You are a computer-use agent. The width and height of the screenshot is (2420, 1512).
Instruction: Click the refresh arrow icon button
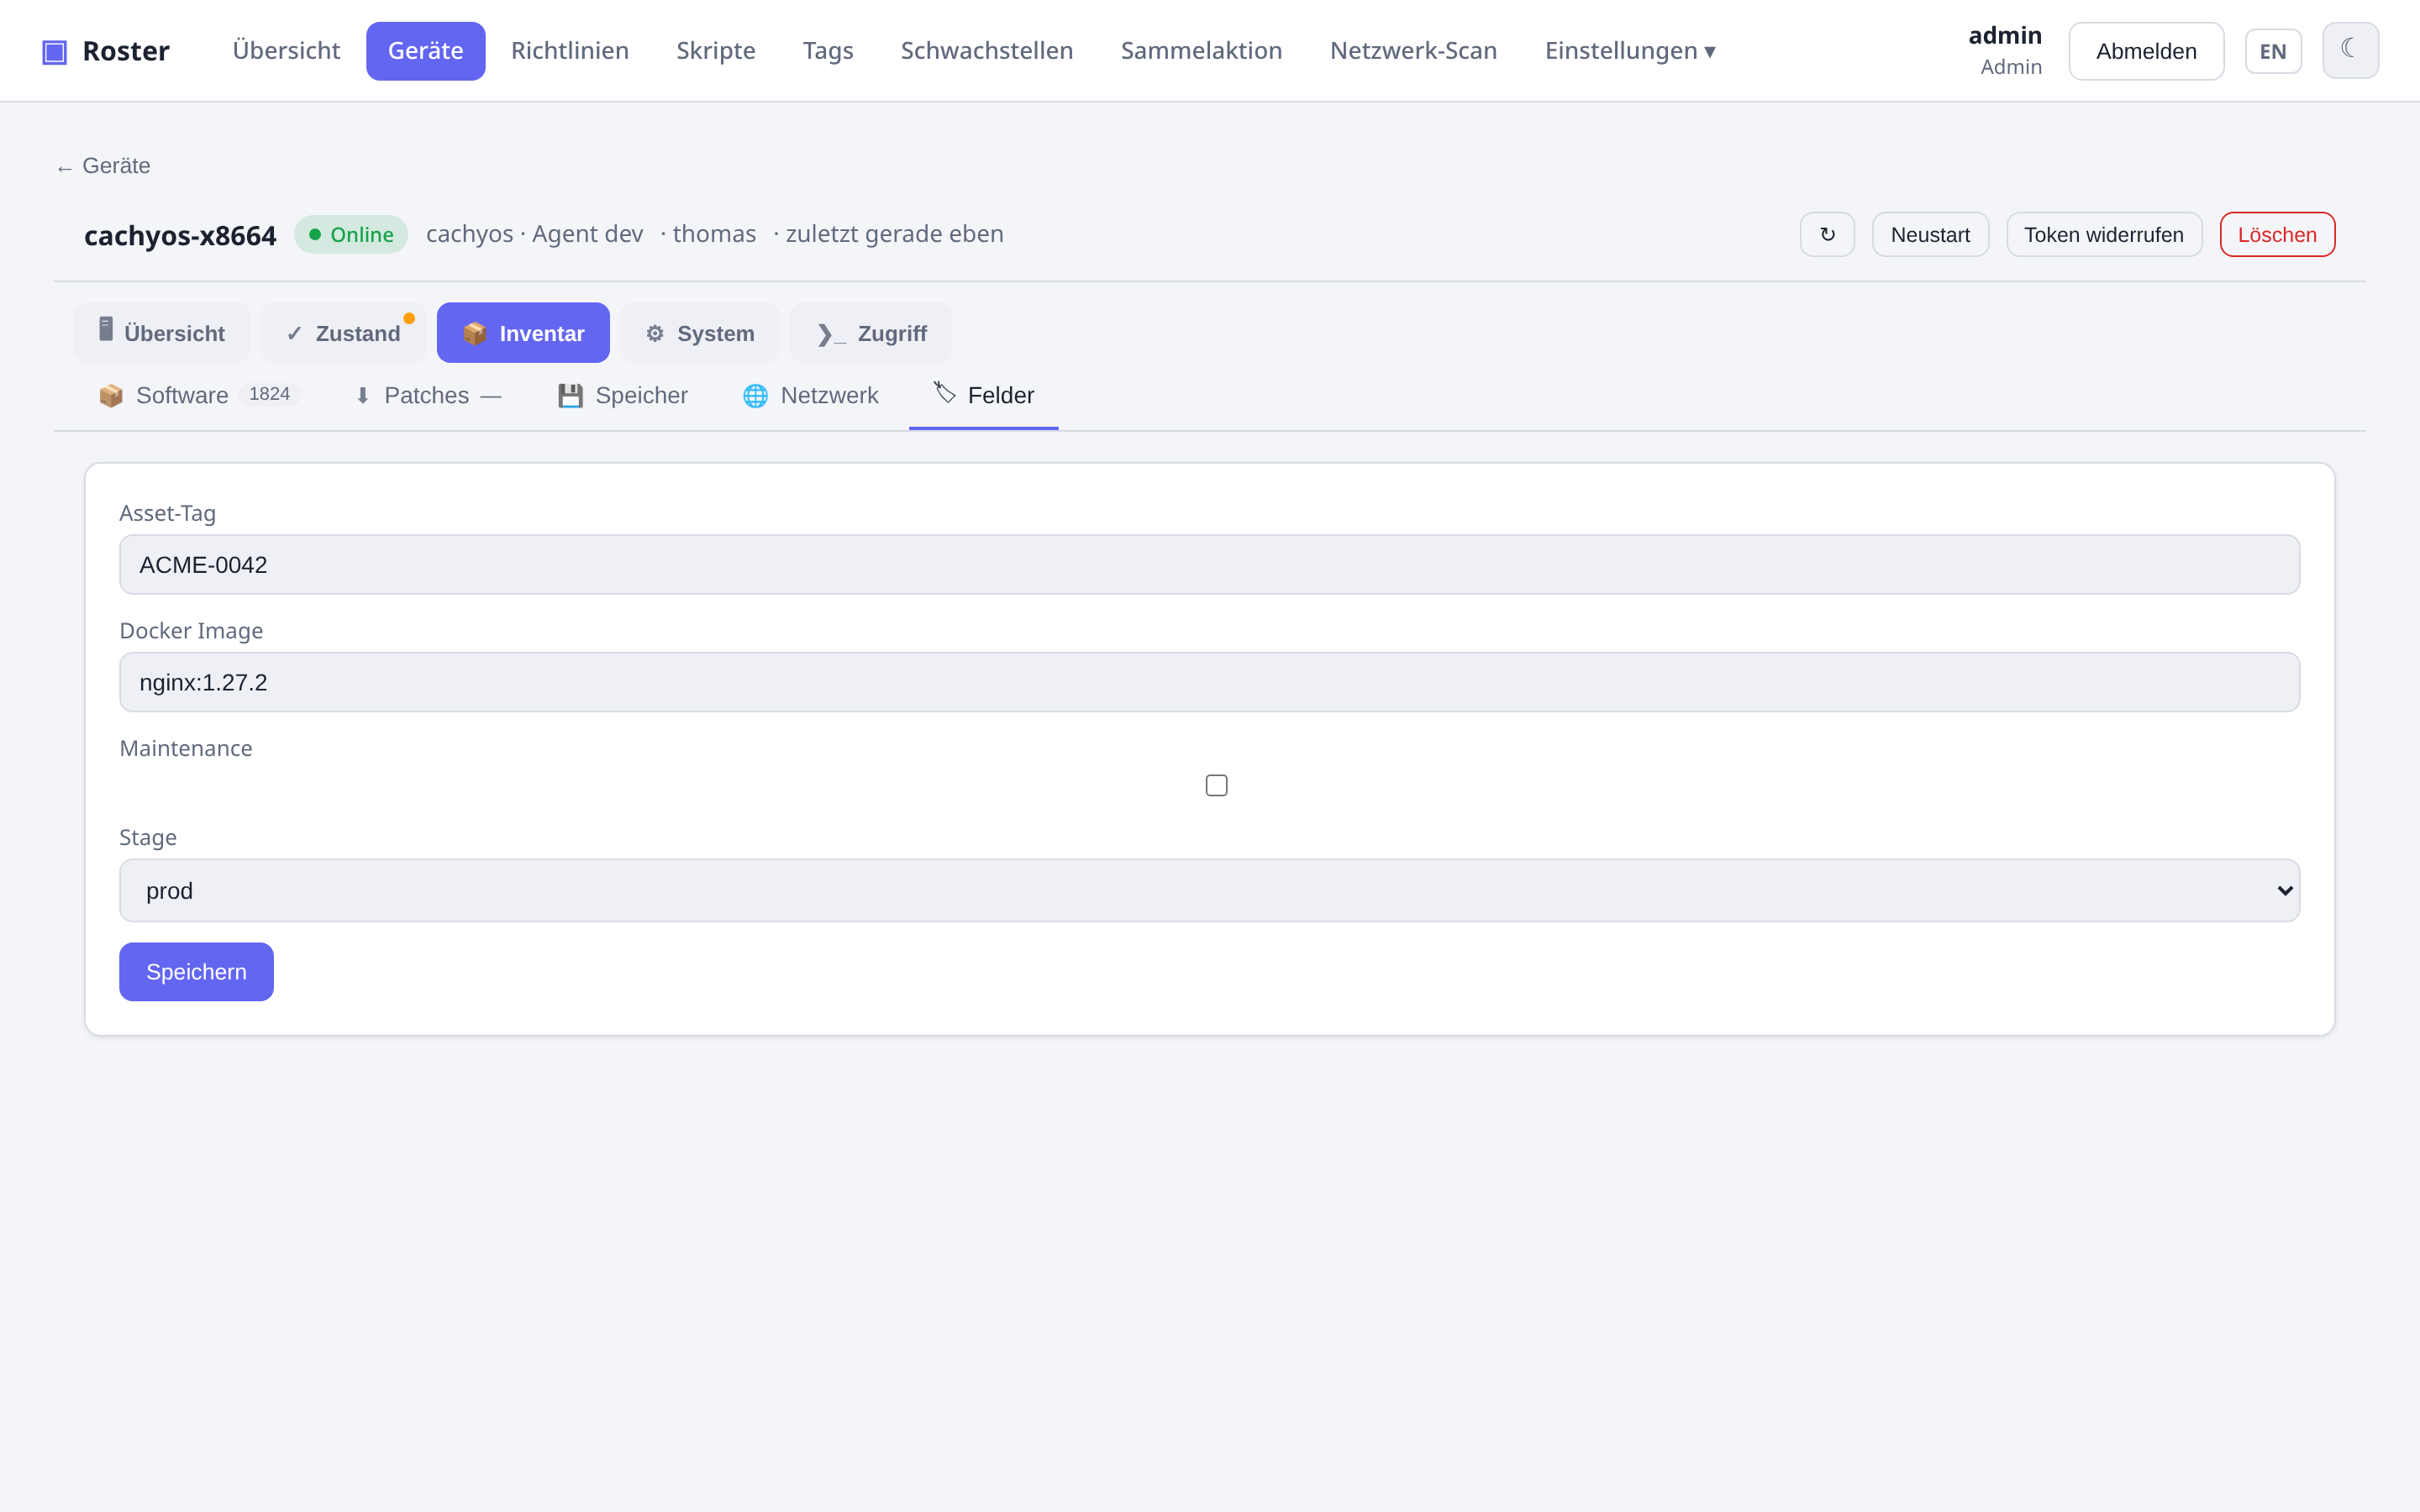[1827, 234]
